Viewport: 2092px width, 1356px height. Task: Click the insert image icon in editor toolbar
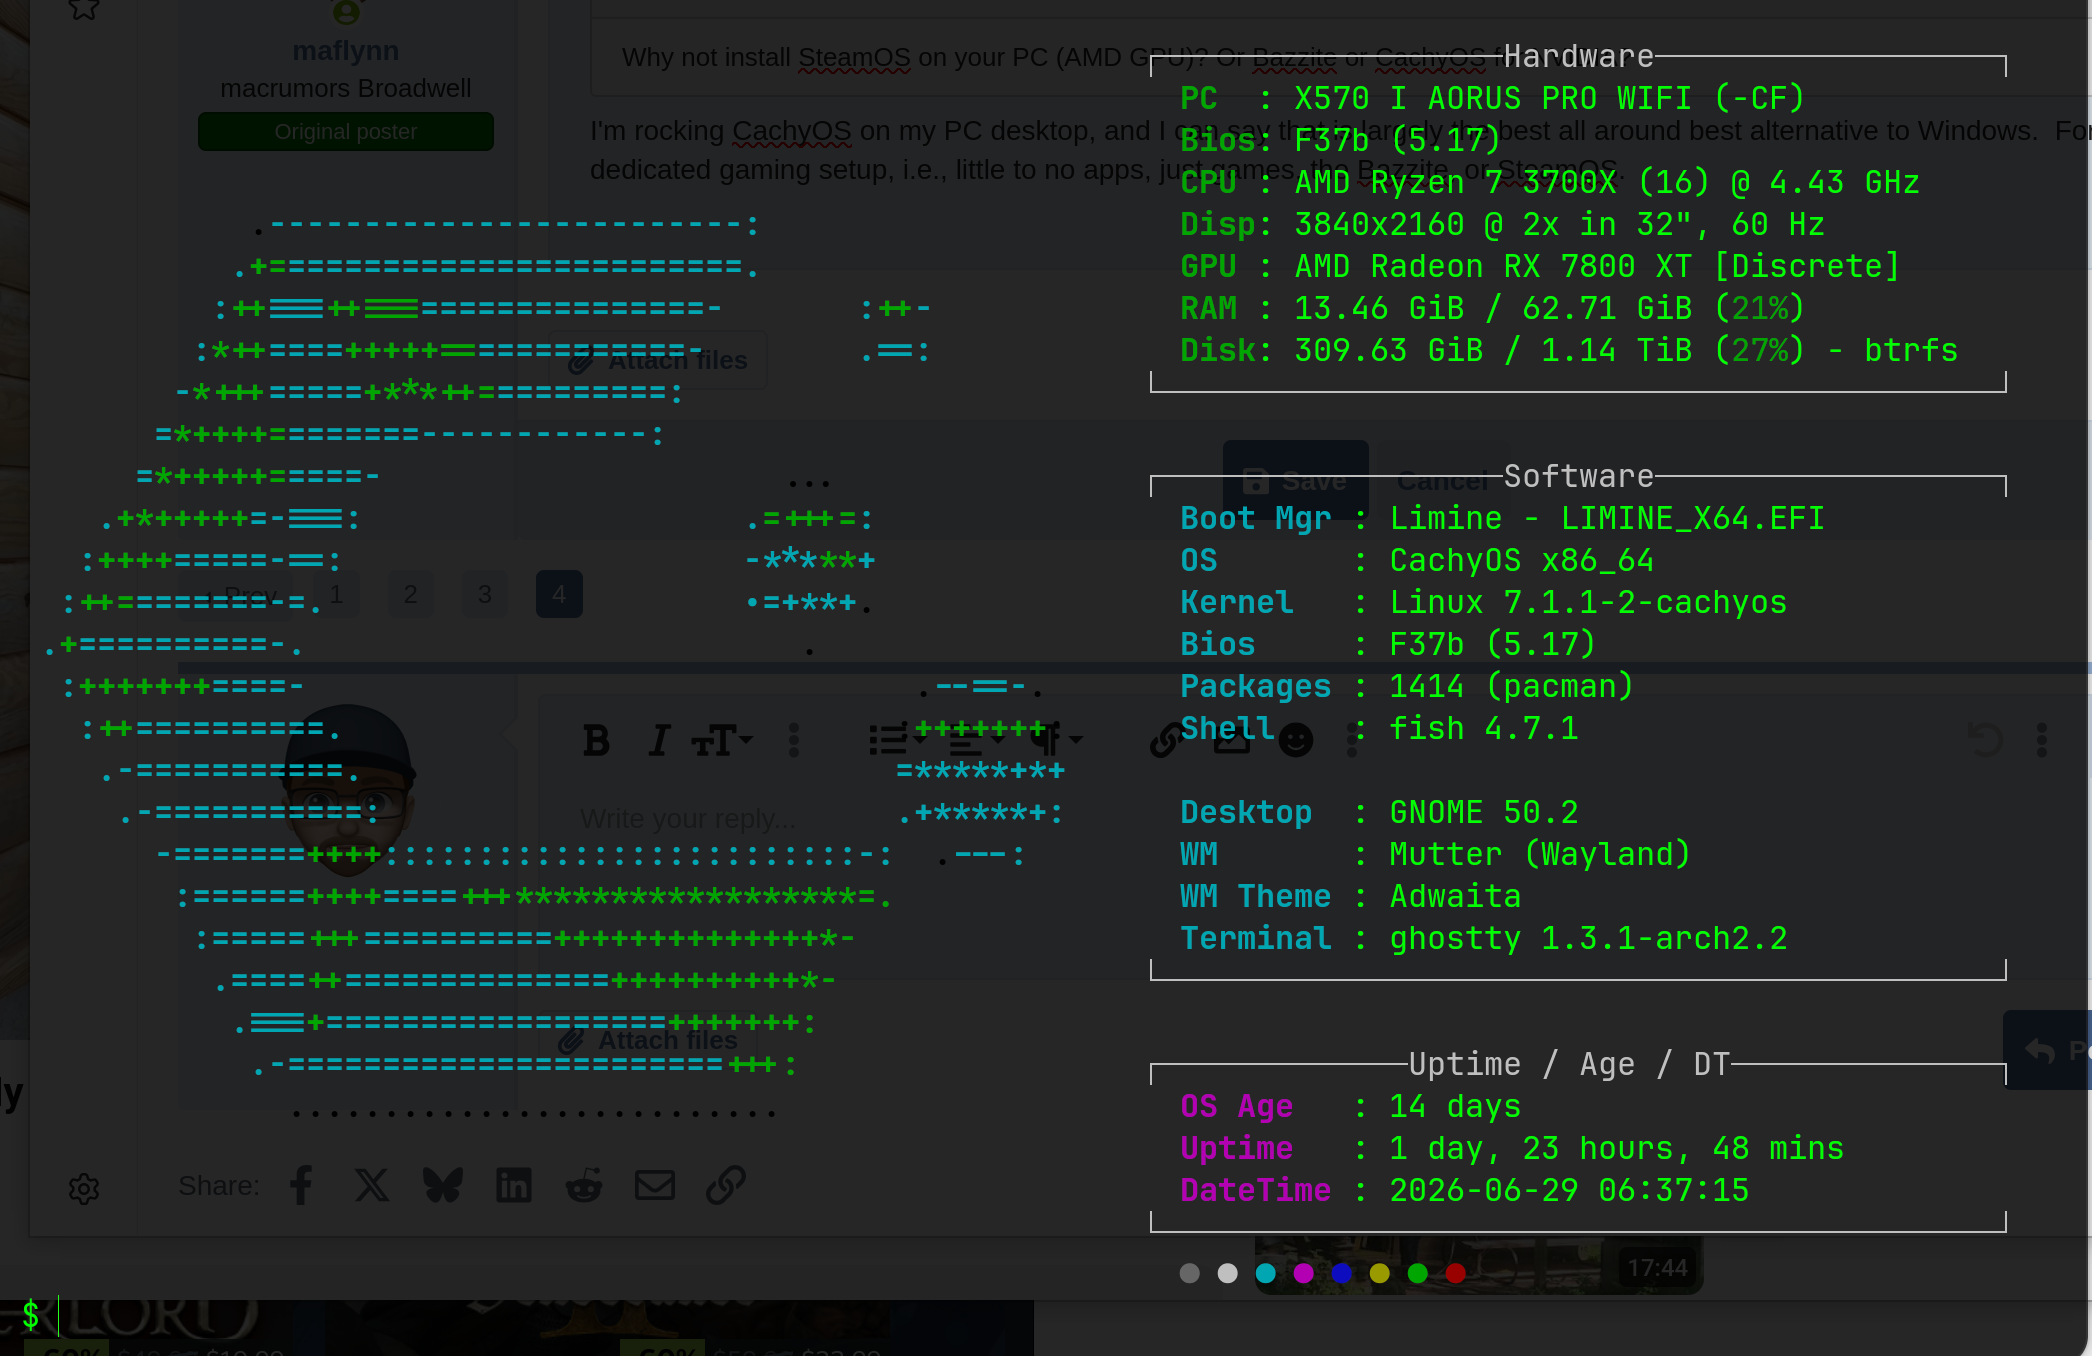pos(1232,741)
